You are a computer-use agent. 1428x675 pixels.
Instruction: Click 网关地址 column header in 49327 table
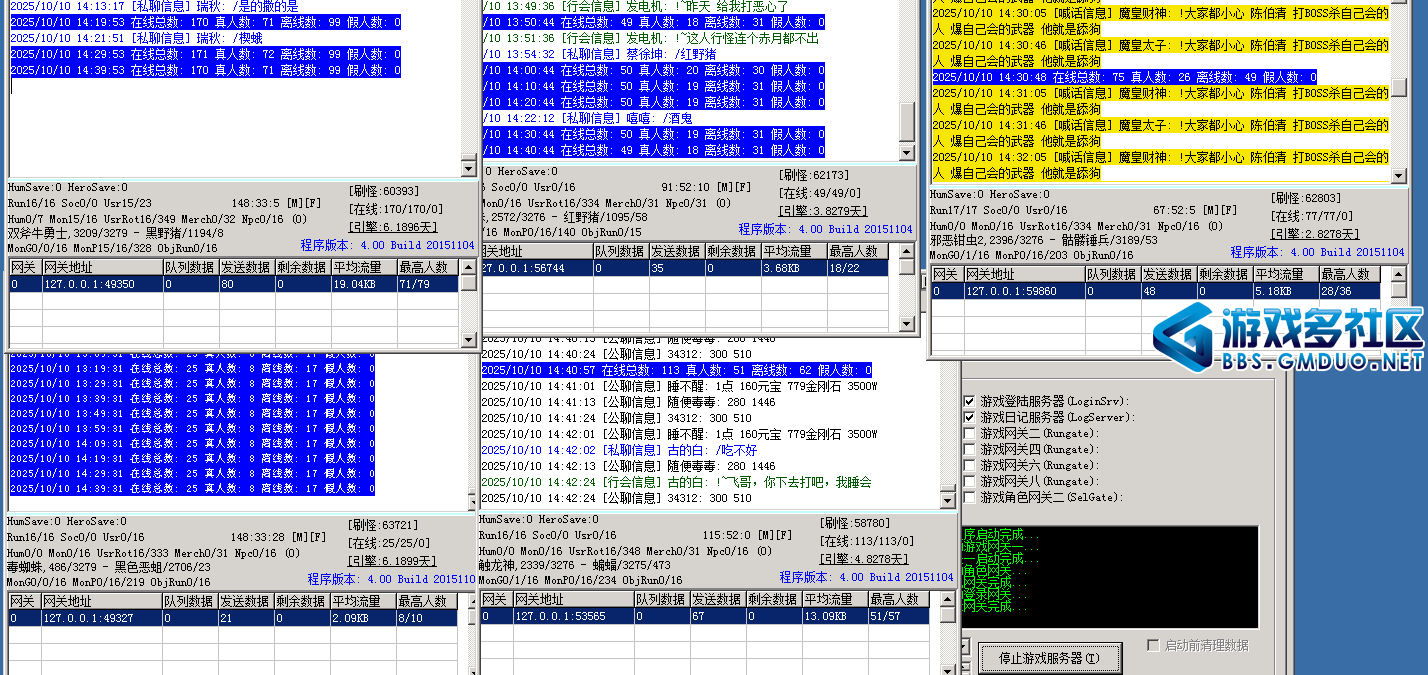(x=100, y=601)
